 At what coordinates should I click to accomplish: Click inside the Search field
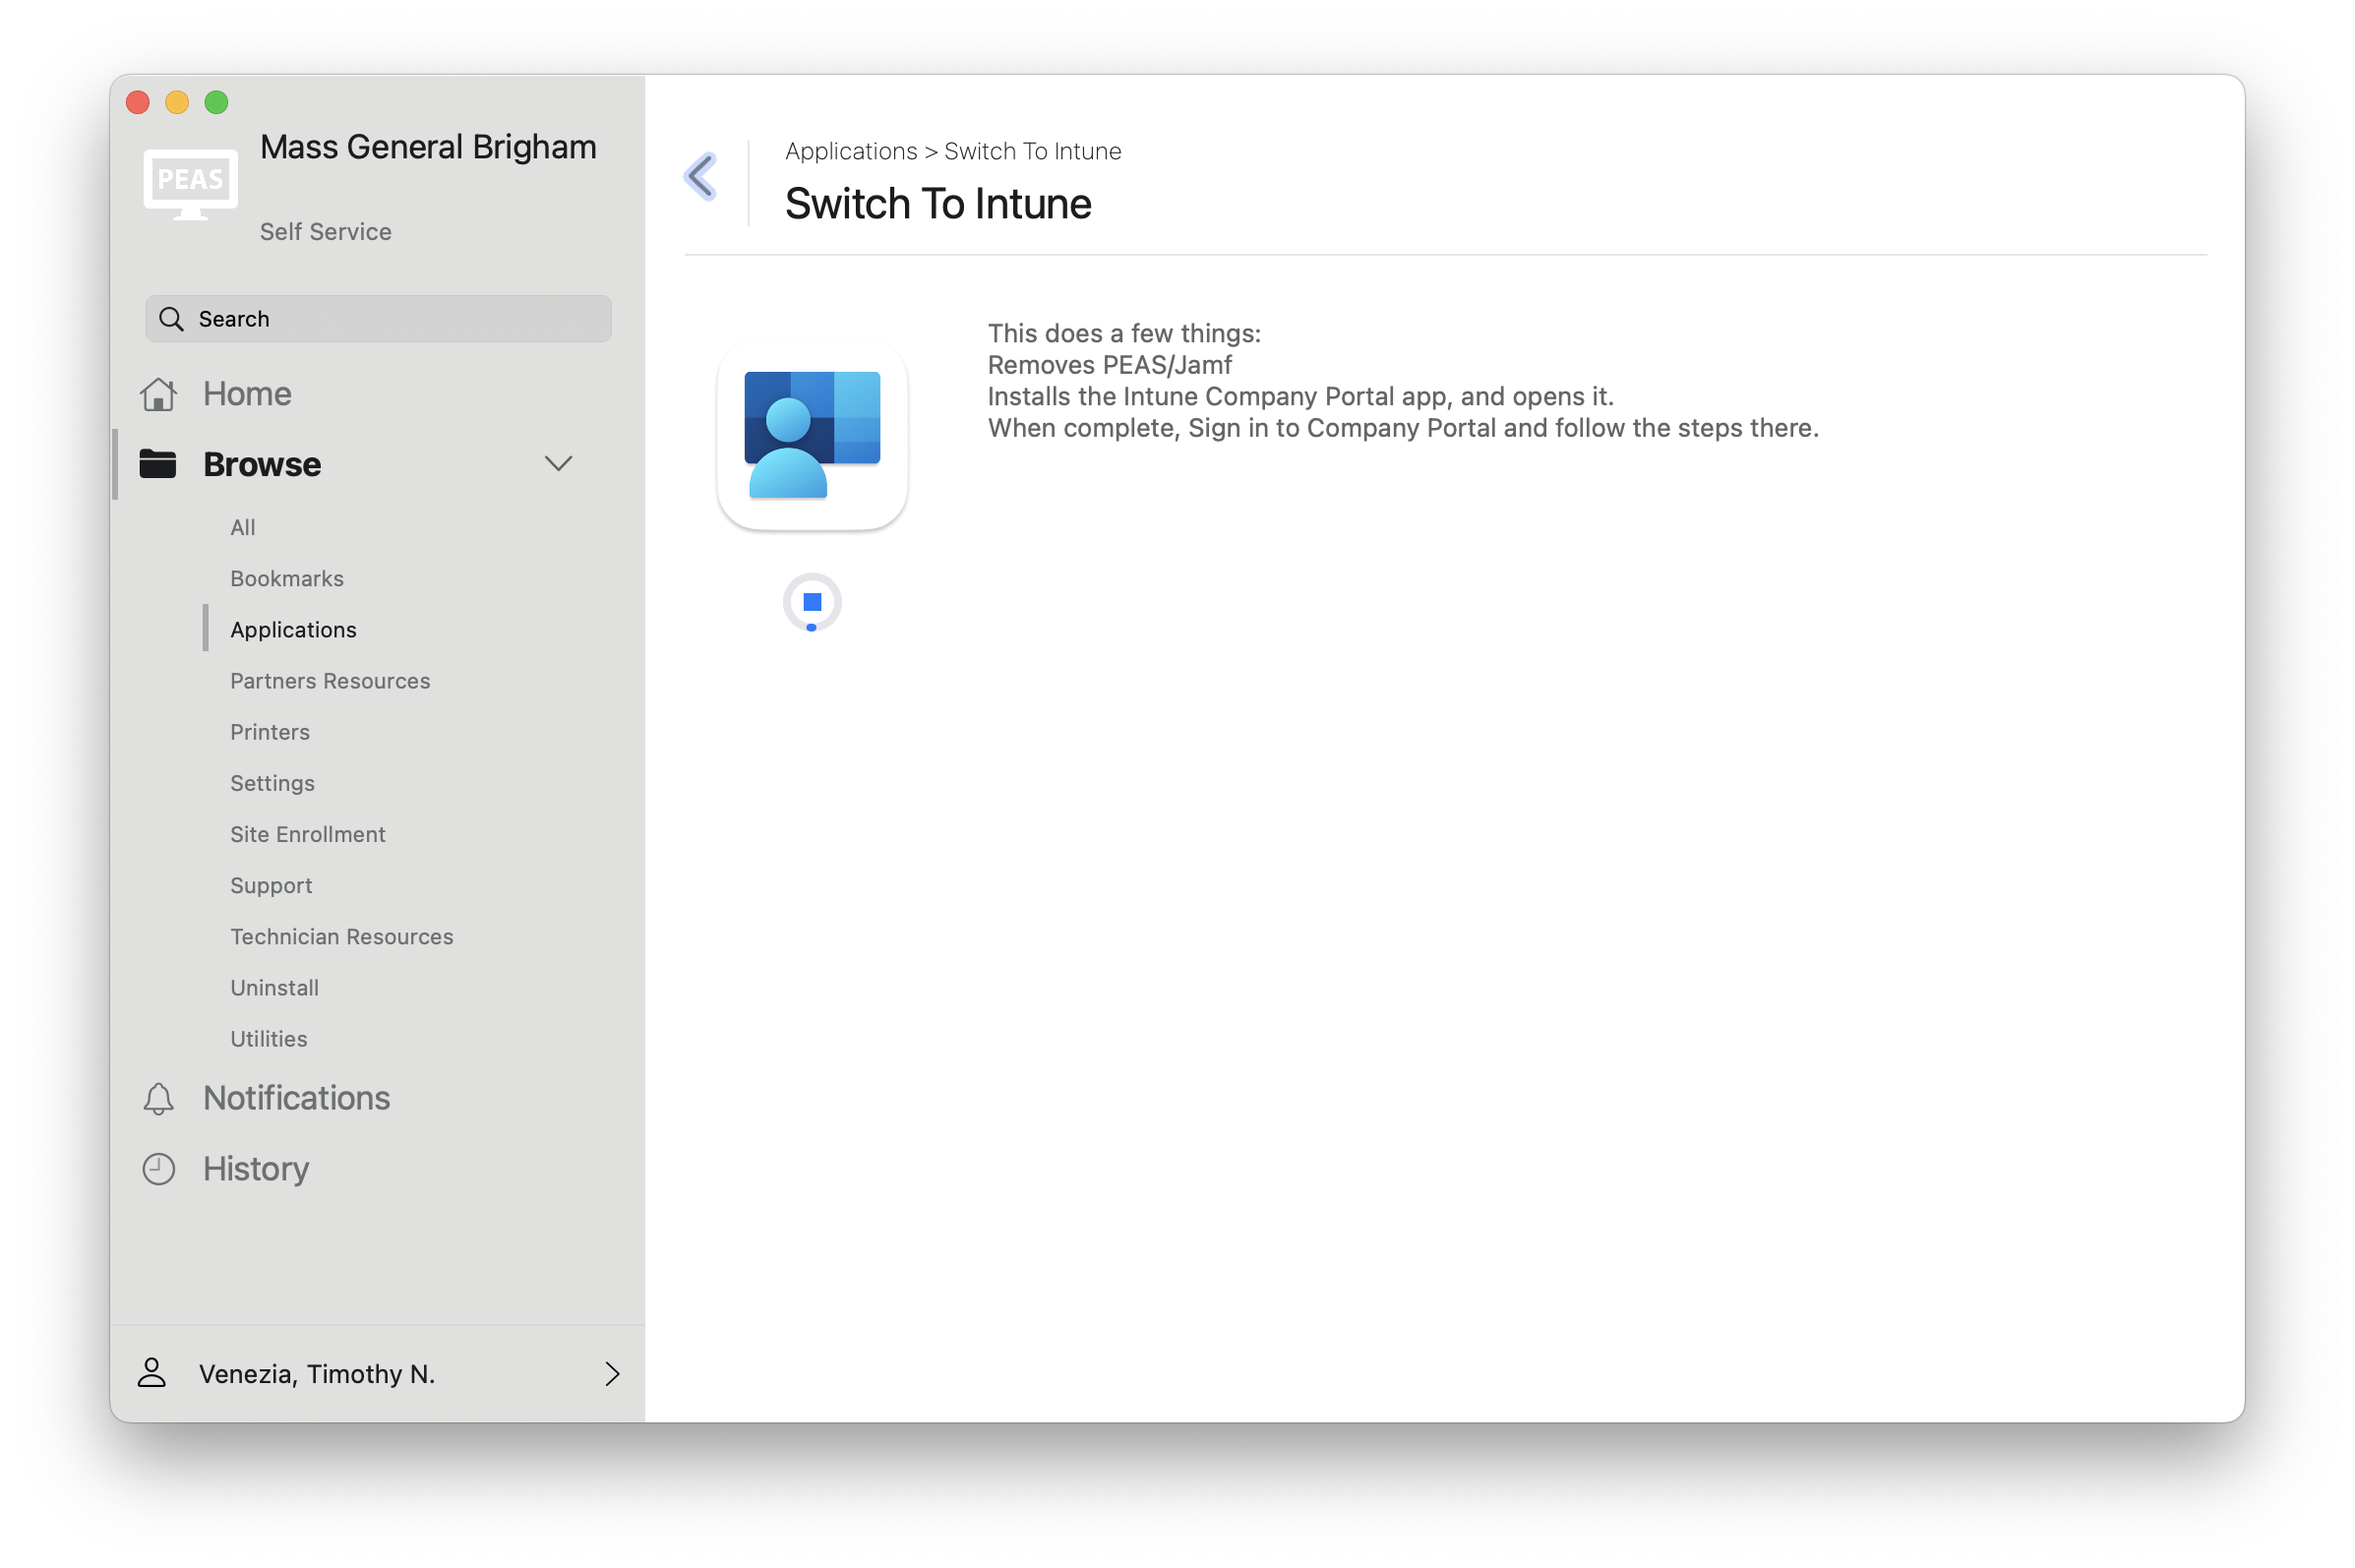coord(380,318)
